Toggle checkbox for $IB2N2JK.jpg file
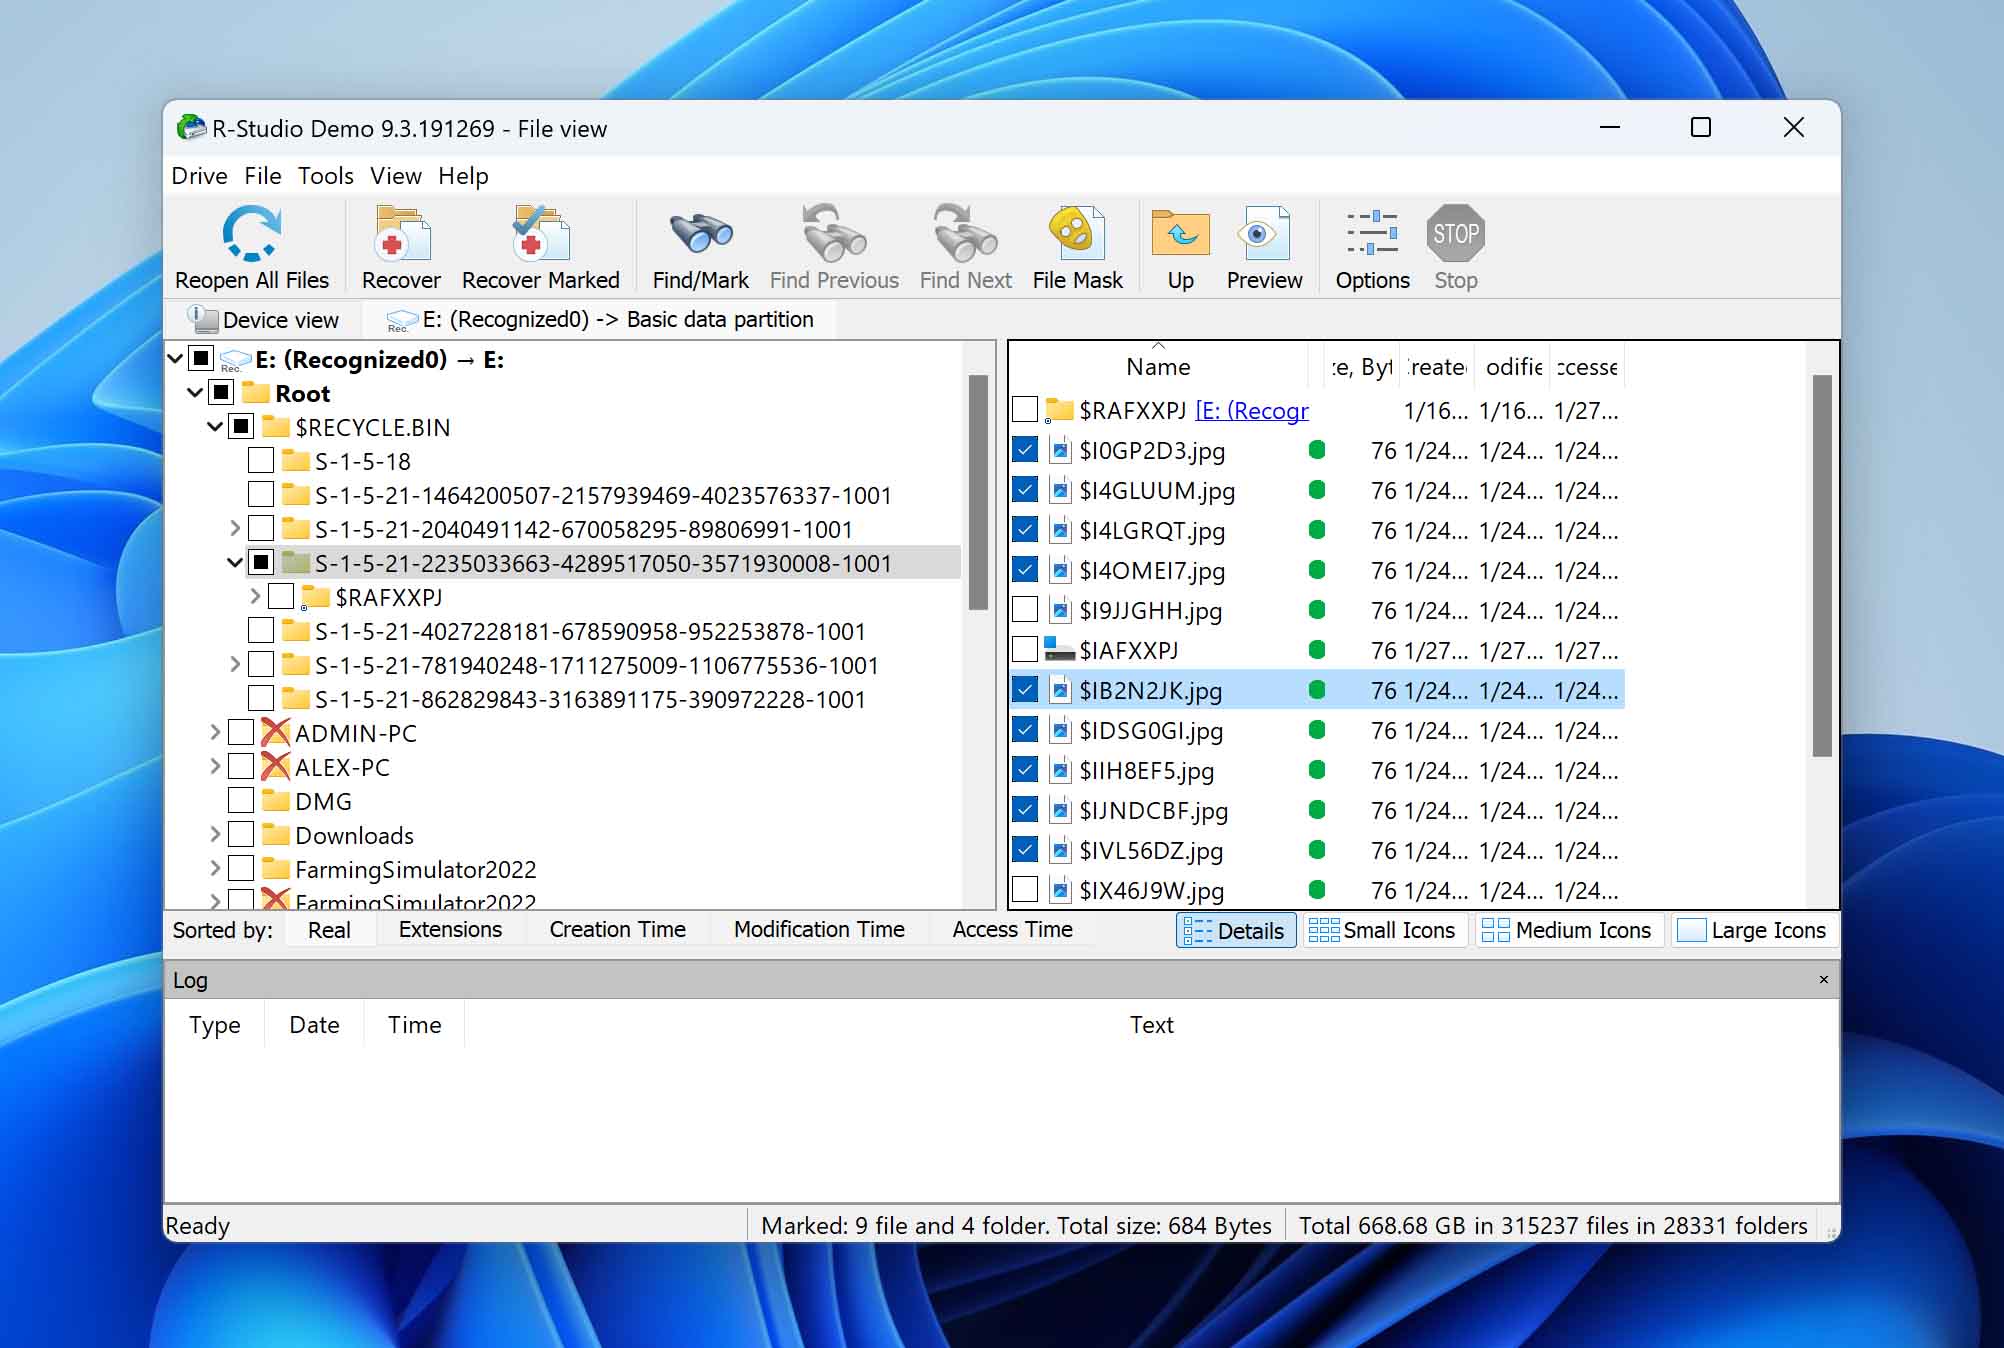The width and height of the screenshot is (2004, 1348). pos(1025,691)
